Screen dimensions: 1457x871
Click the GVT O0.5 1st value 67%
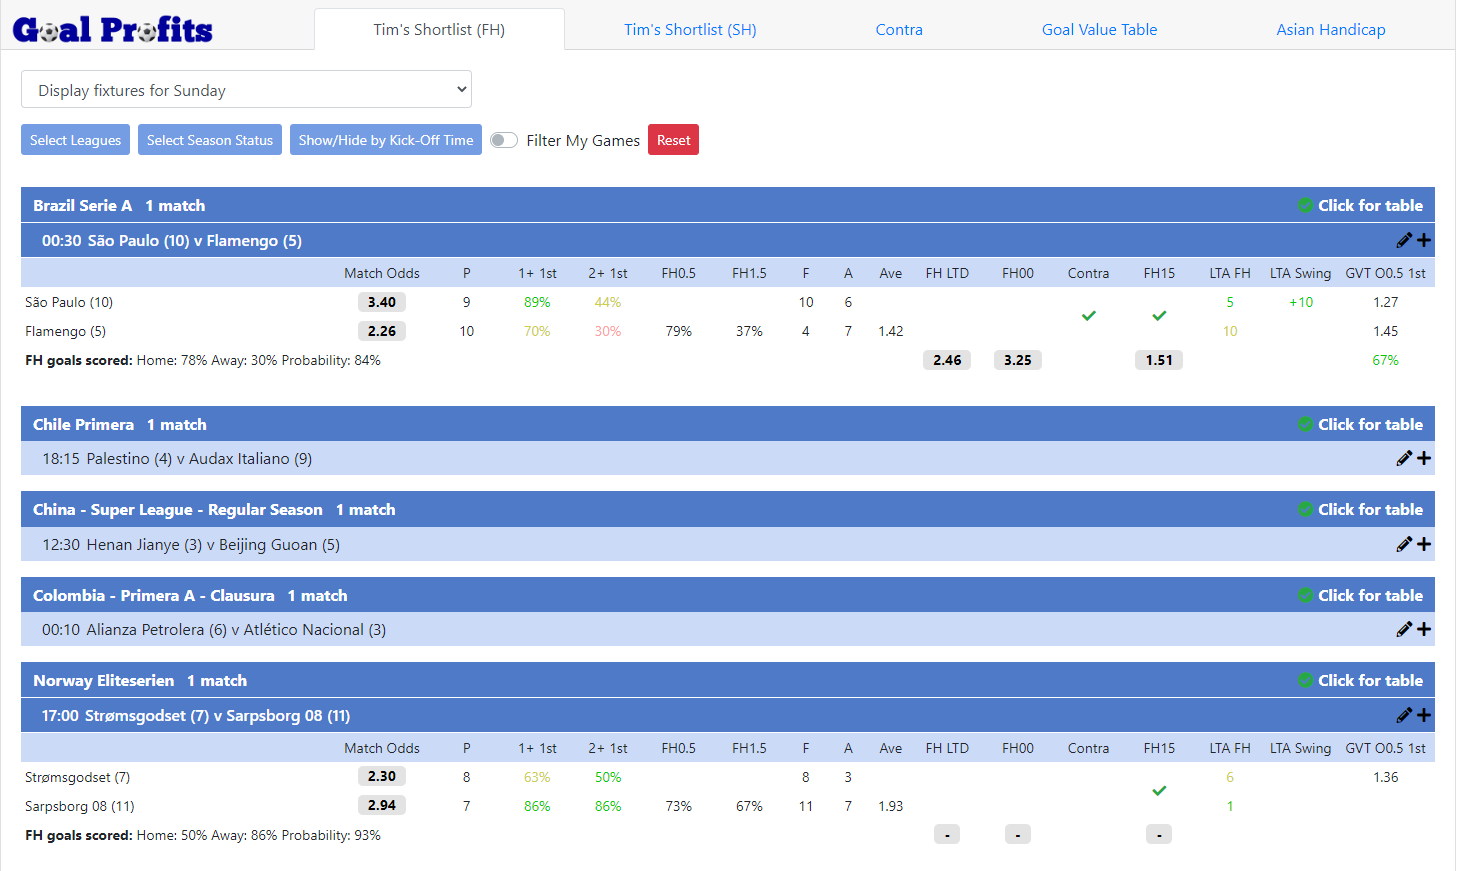tap(1386, 360)
